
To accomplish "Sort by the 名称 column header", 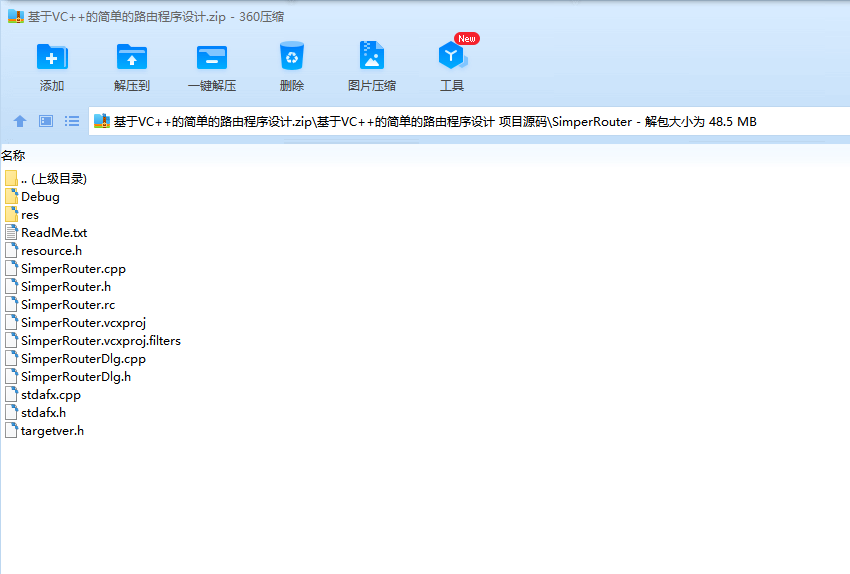I will 13,156.
